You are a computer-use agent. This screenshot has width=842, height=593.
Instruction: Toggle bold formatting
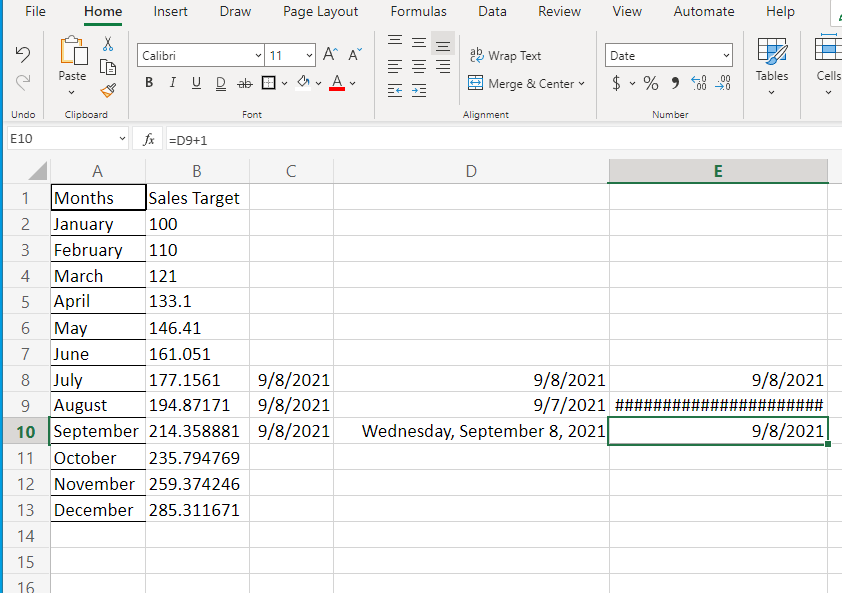(x=148, y=82)
